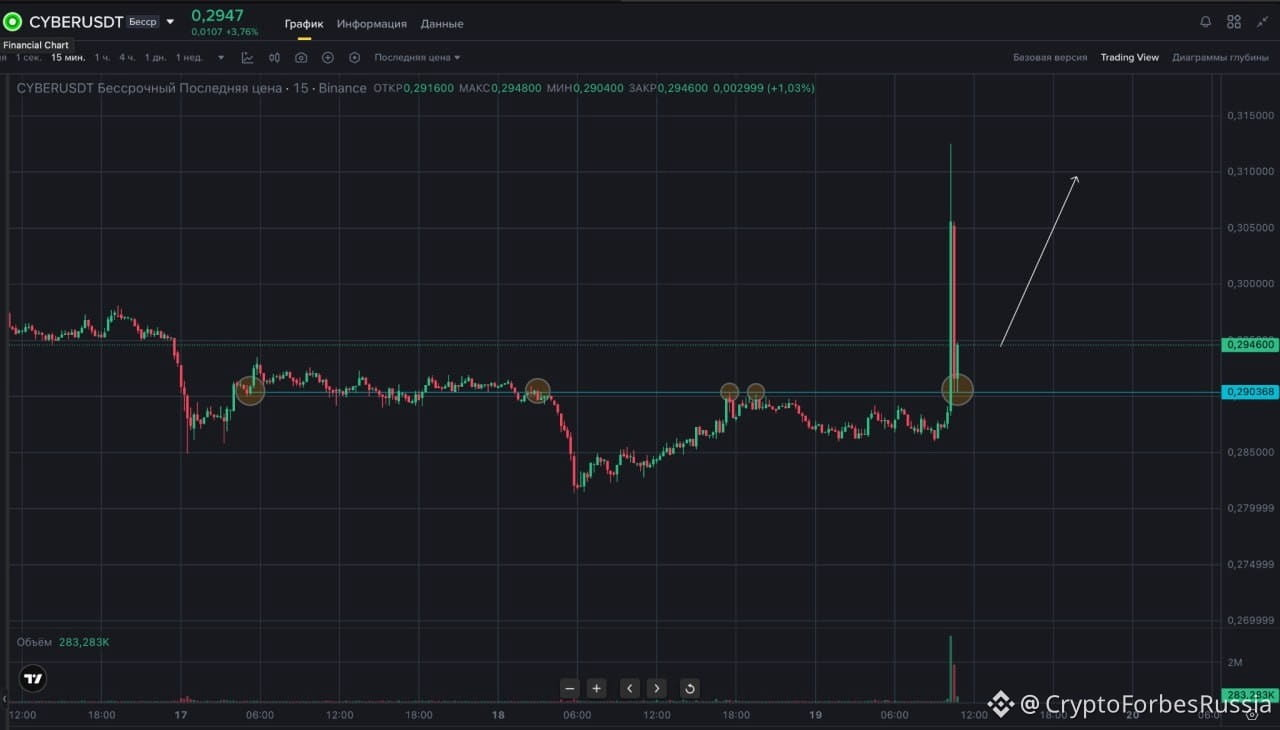Click the 0,285000 price axis value
Image resolution: width=1280 pixels, height=730 pixels.
click(x=1250, y=452)
